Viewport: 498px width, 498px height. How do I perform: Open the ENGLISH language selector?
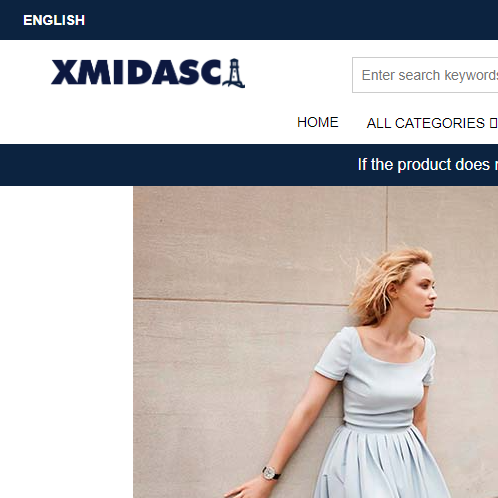54,20
